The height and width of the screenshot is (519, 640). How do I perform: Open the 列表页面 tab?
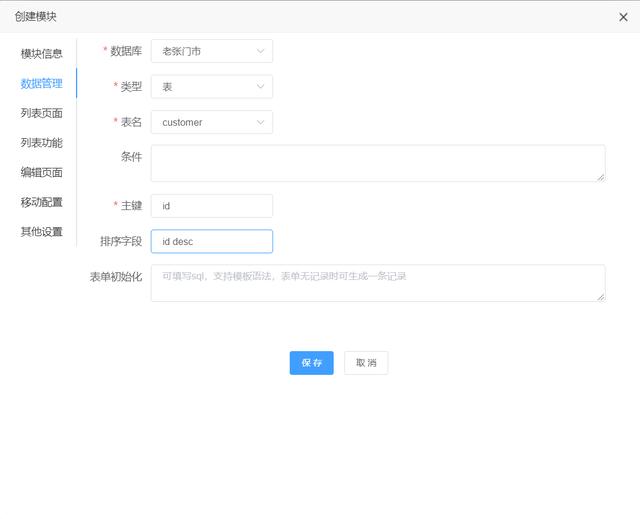[x=41, y=113]
